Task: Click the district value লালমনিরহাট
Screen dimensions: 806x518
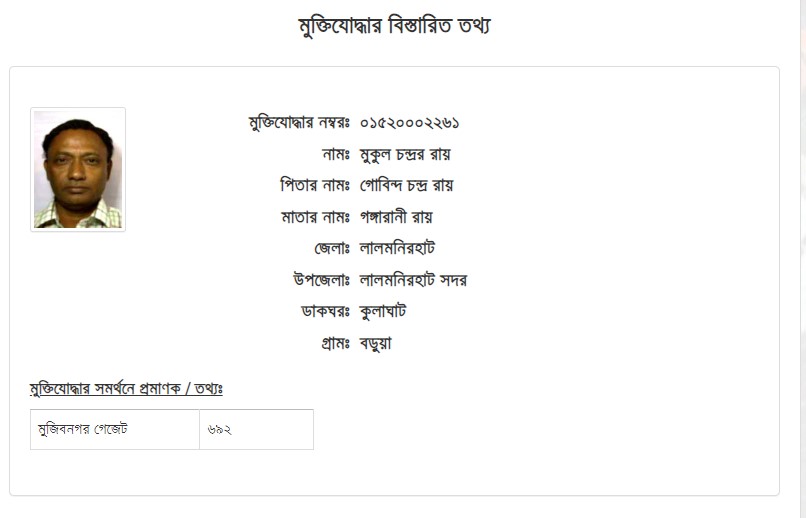Action: tap(397, 248)
